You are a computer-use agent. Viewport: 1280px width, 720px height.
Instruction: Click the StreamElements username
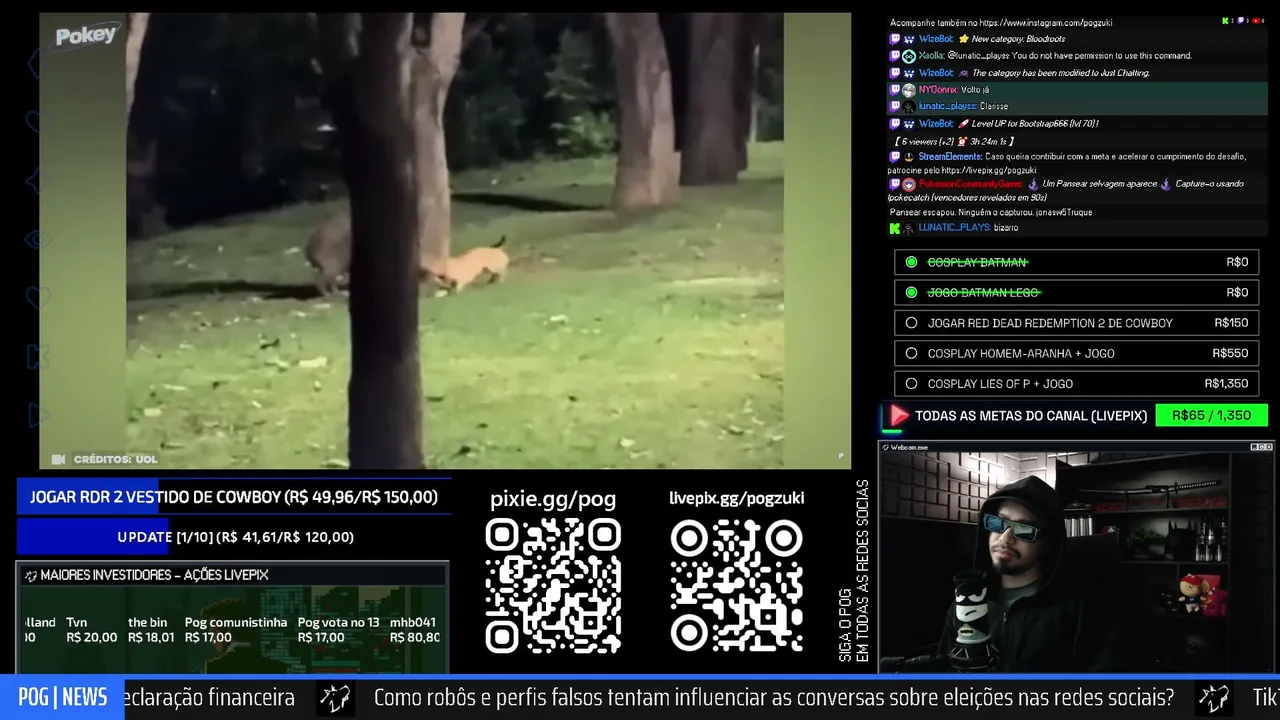pyautogui.click(x=950, y=157)
